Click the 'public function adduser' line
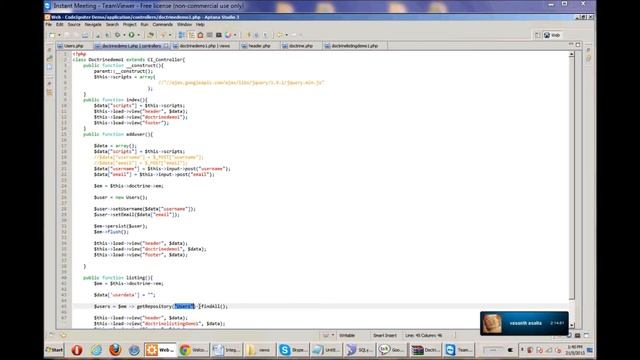The width and height of the screenshot is (640, 360). pyautogui.click(x=118, y=134)
